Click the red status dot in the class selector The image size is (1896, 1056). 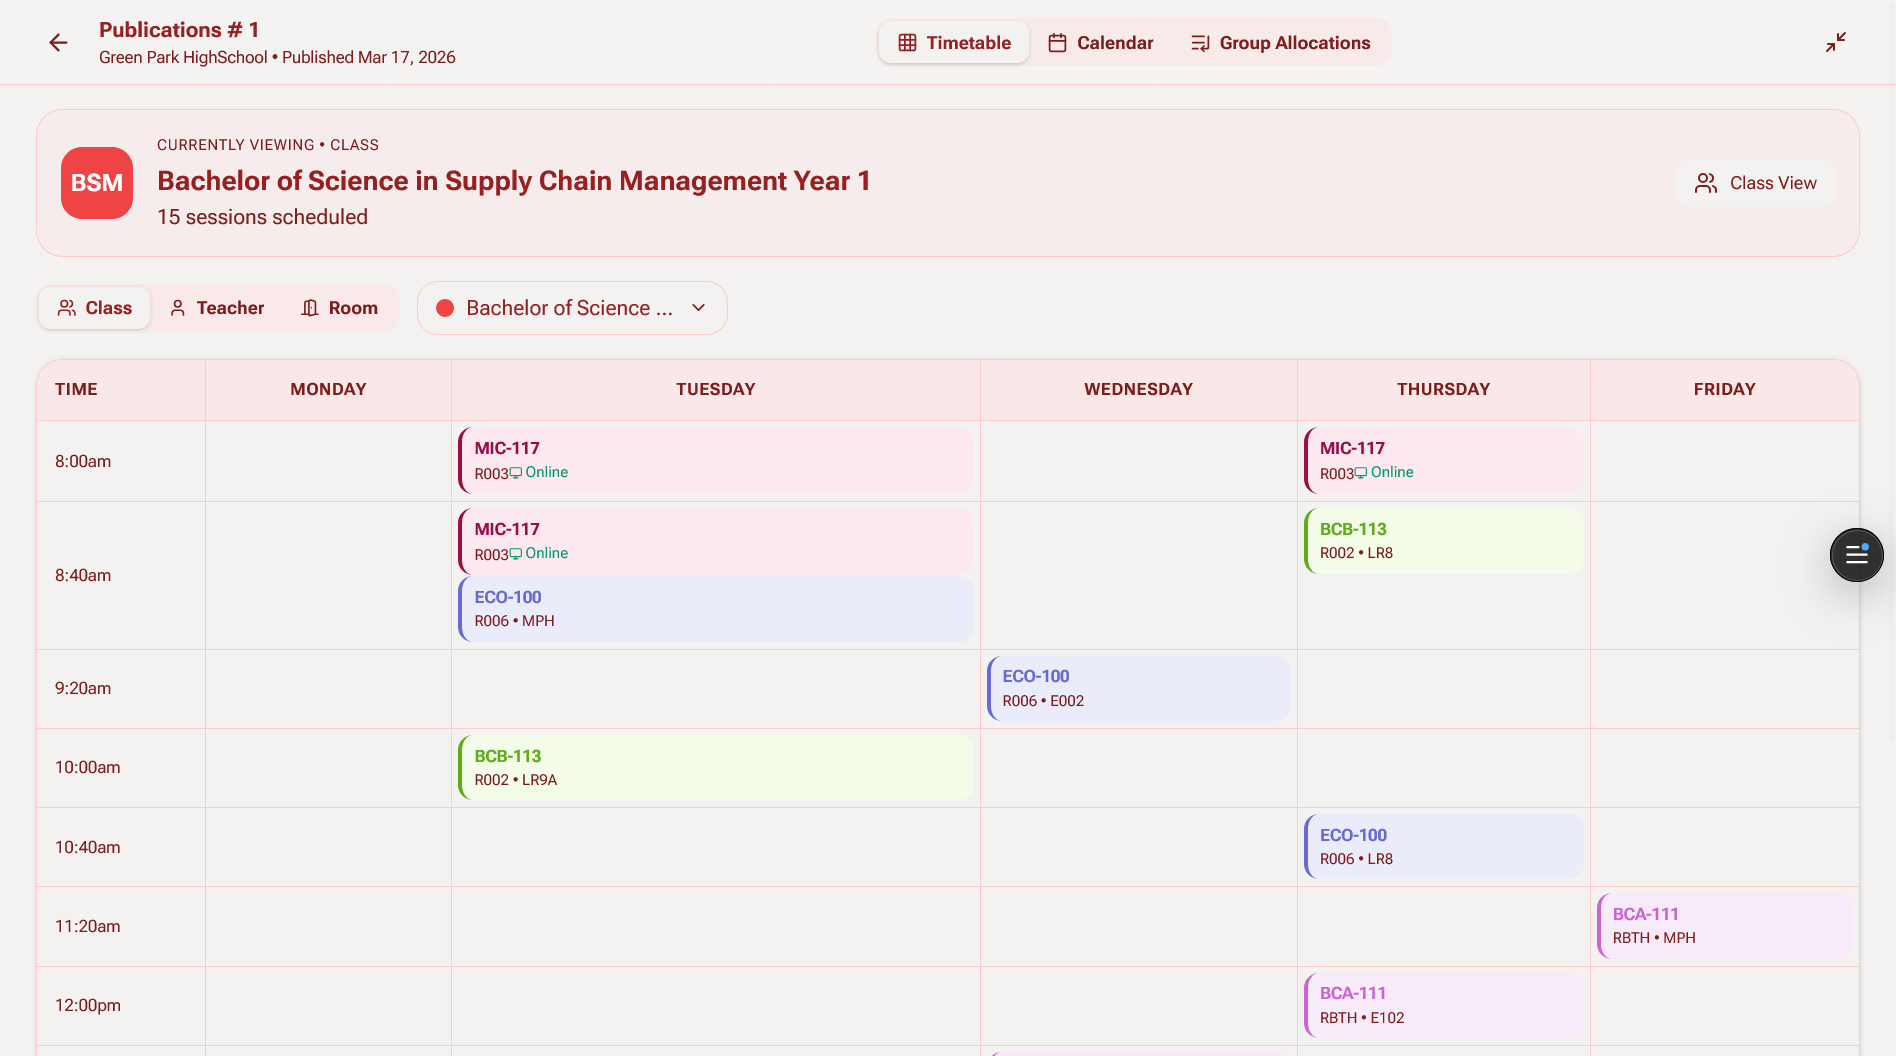click(x=447, y=308)
